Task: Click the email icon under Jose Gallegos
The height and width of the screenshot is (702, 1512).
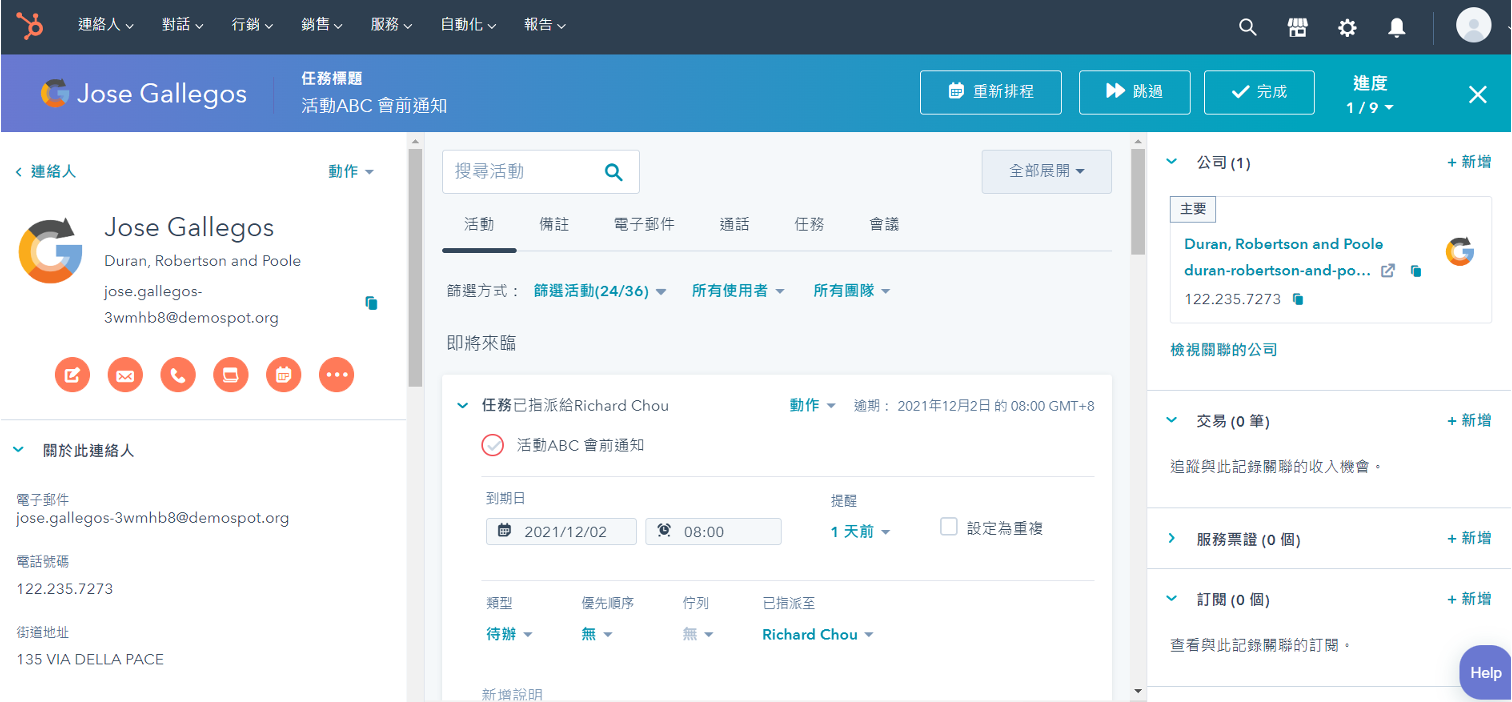Action: (125, 375)
